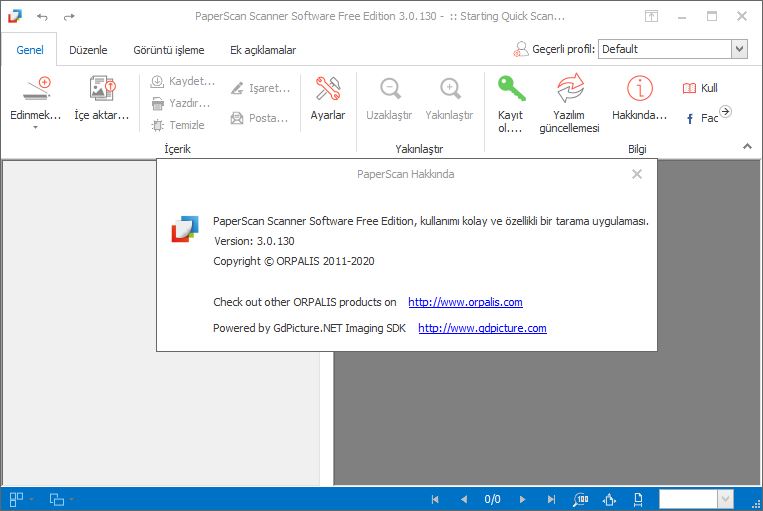Go to first page in status bar
The height and width of the screenshot is (511, 763).
pyautogui.click(x=435, y=499)
